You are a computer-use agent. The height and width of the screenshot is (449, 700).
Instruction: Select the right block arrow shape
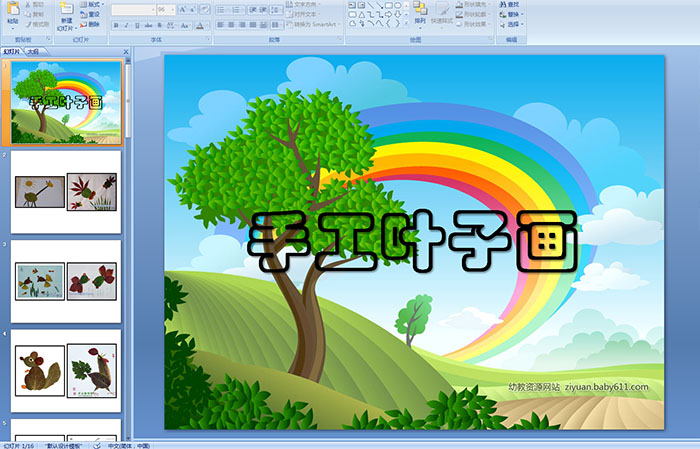tap(388, 14)
